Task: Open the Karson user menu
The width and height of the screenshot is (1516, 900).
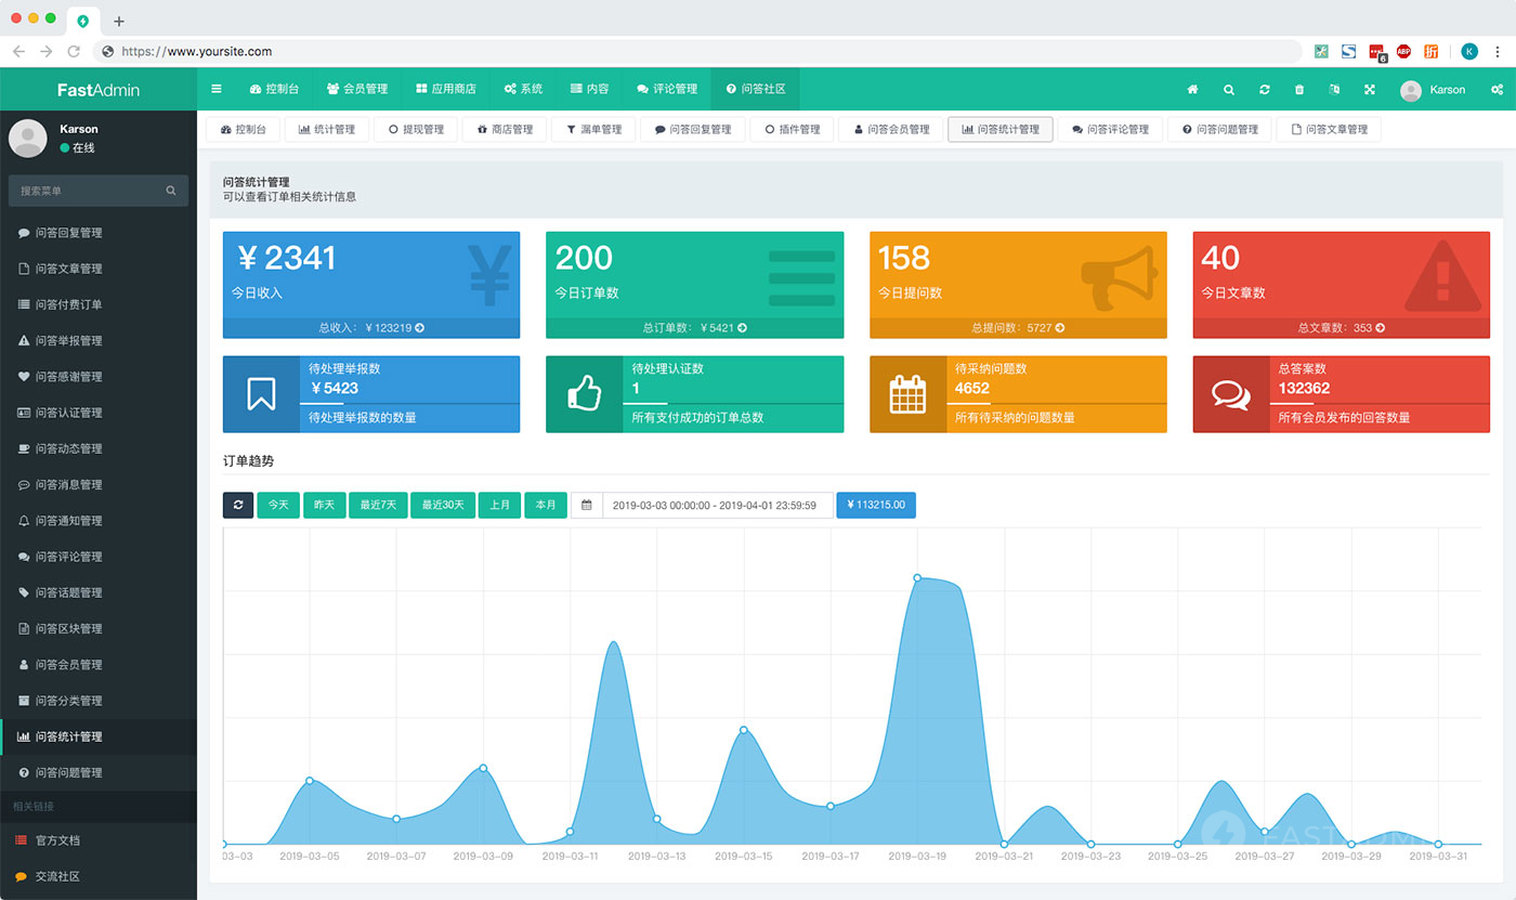Action: pyautogui.click(x=1433, y=90)
